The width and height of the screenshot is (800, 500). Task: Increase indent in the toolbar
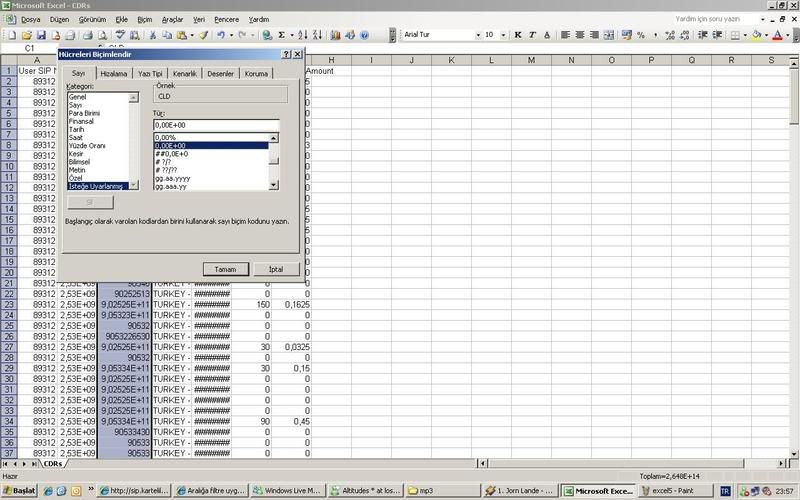[717, 35]
